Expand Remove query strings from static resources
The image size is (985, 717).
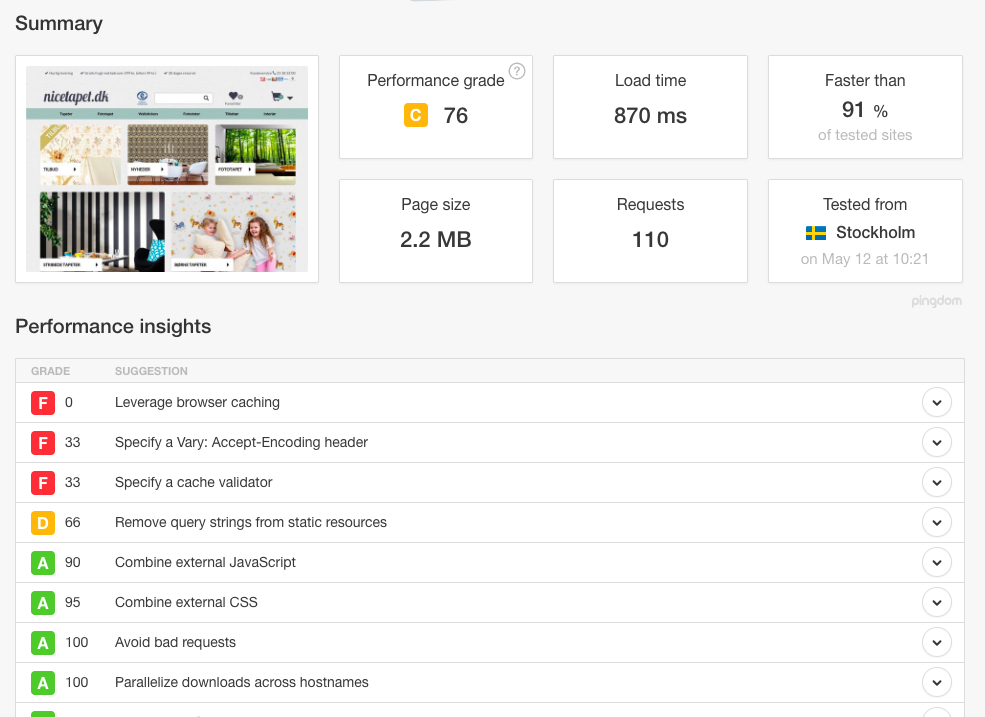(936, 523)
